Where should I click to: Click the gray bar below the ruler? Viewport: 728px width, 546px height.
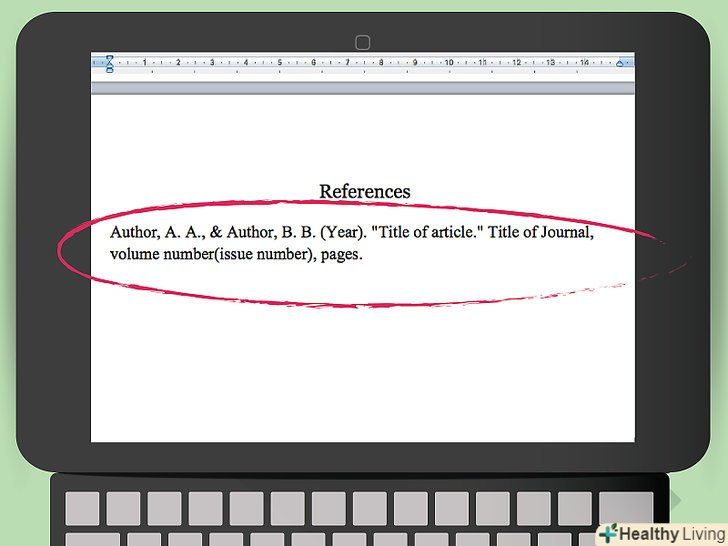point(364,87)
